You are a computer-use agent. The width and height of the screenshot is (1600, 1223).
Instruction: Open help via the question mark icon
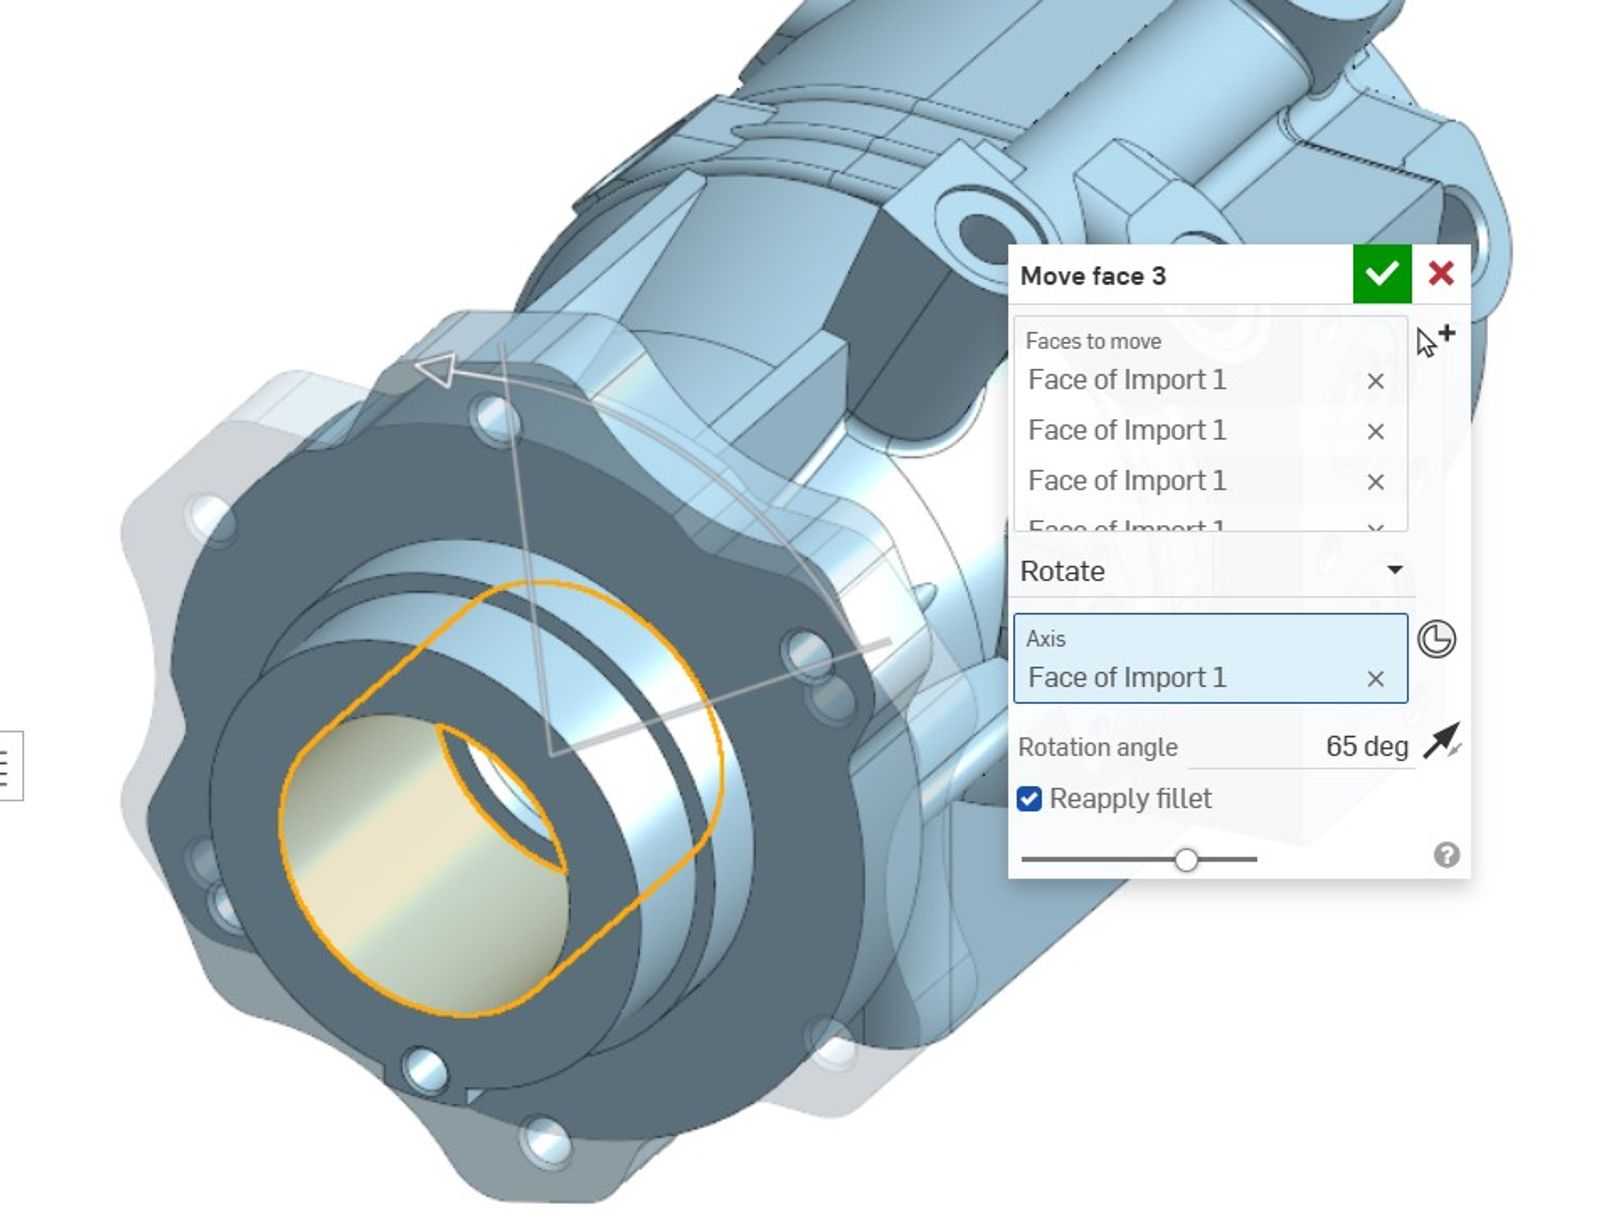[1444, 854]
